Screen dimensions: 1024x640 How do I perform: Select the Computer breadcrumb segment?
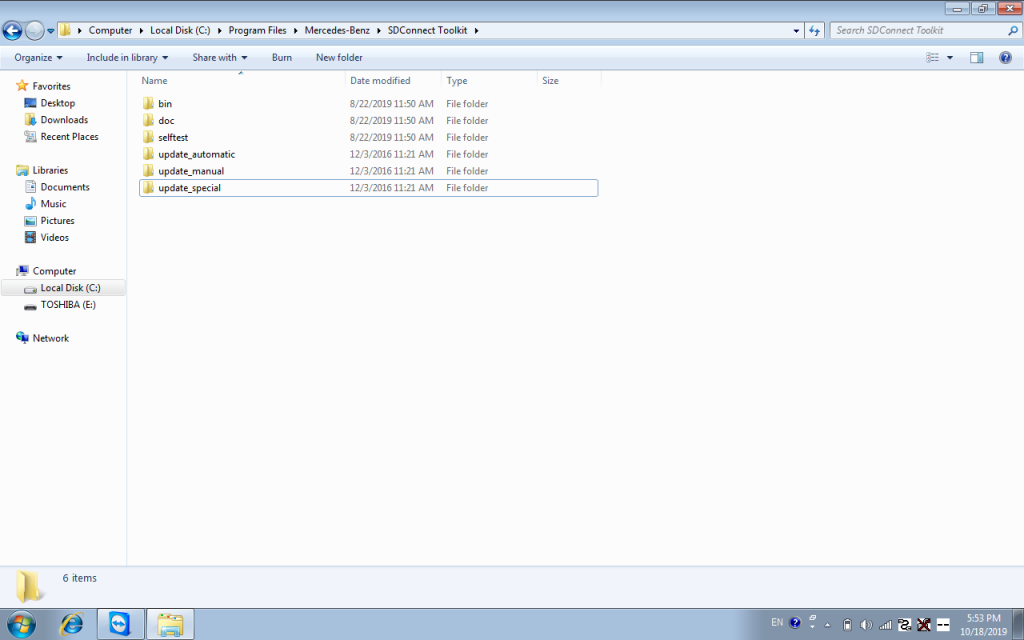[x=110, y=30]
